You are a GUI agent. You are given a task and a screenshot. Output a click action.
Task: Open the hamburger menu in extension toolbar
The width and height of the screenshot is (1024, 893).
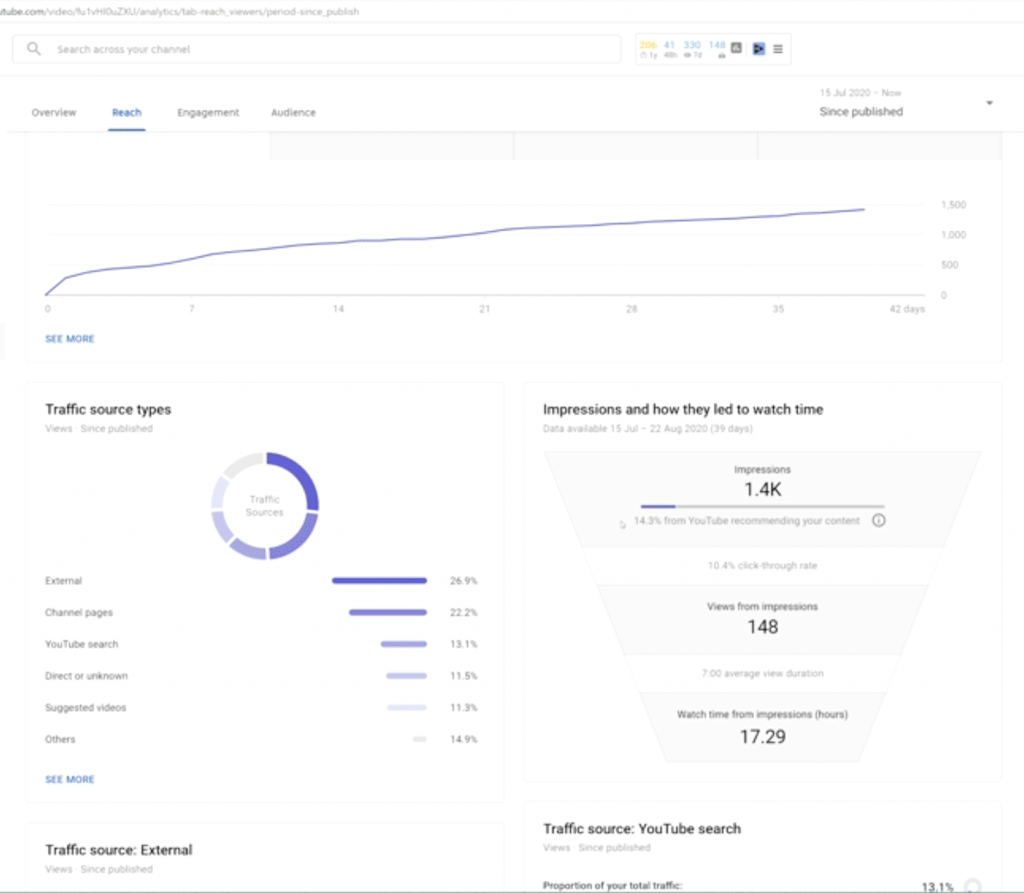tap(778, 49)
